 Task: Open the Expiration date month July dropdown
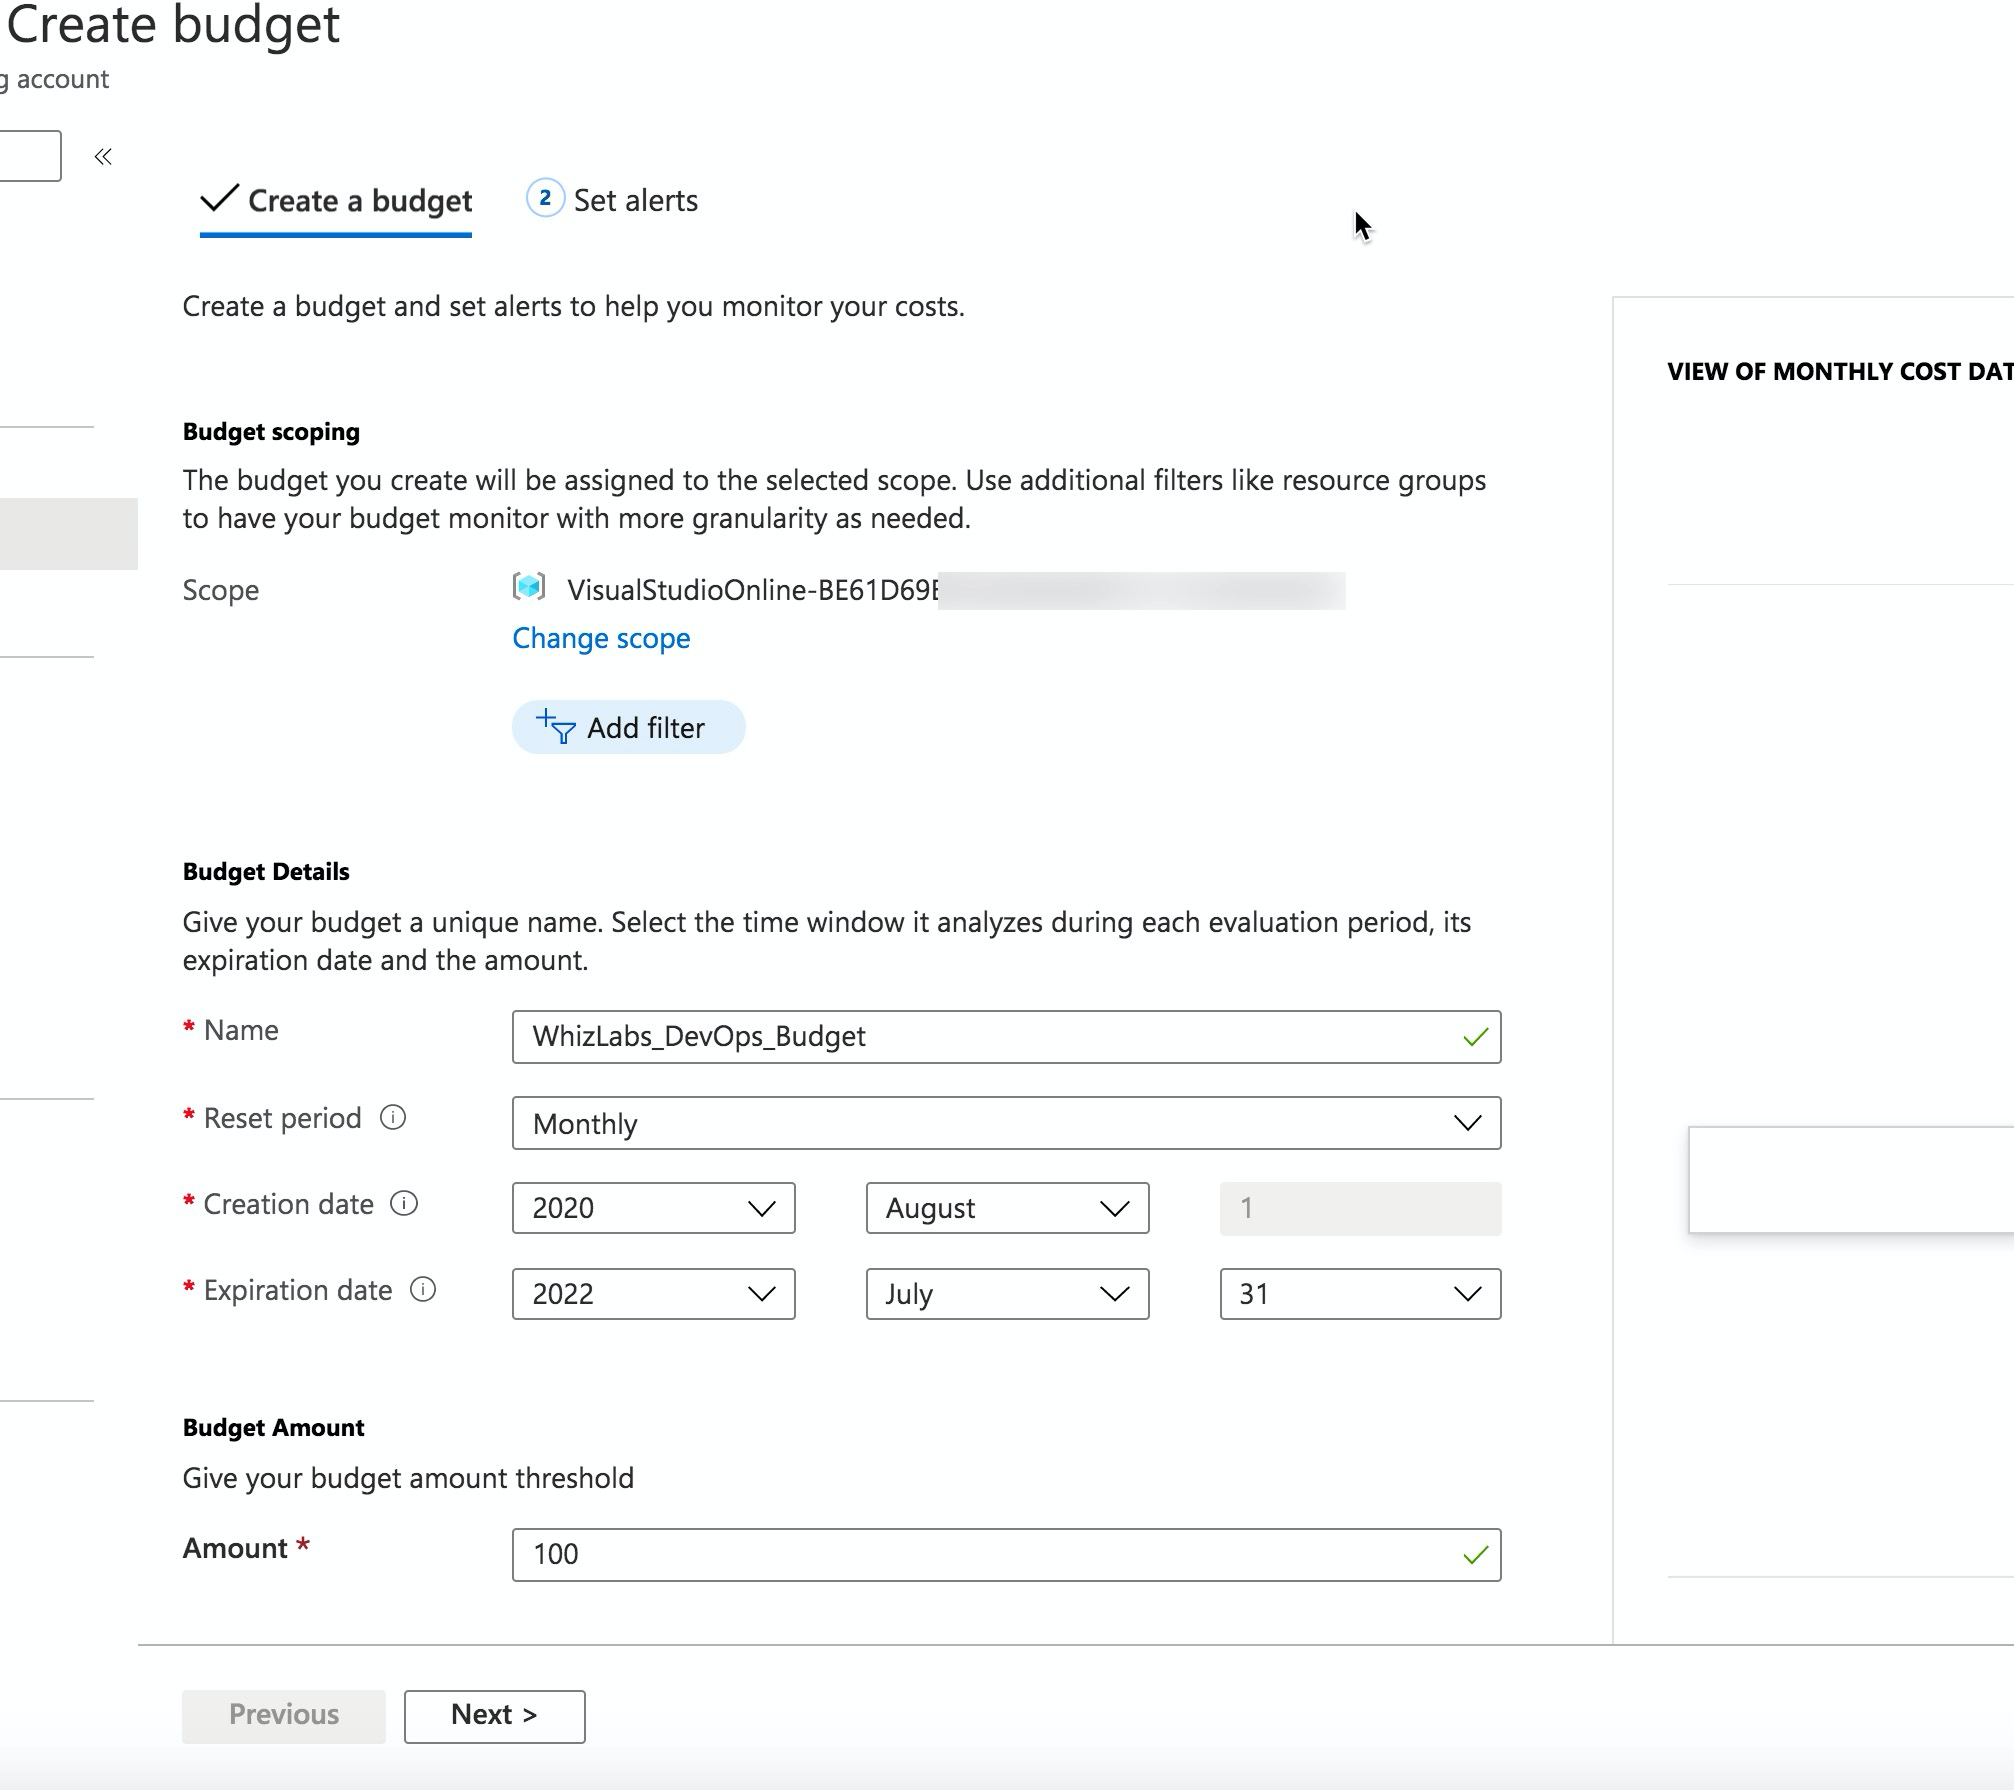(1007, 1294)
